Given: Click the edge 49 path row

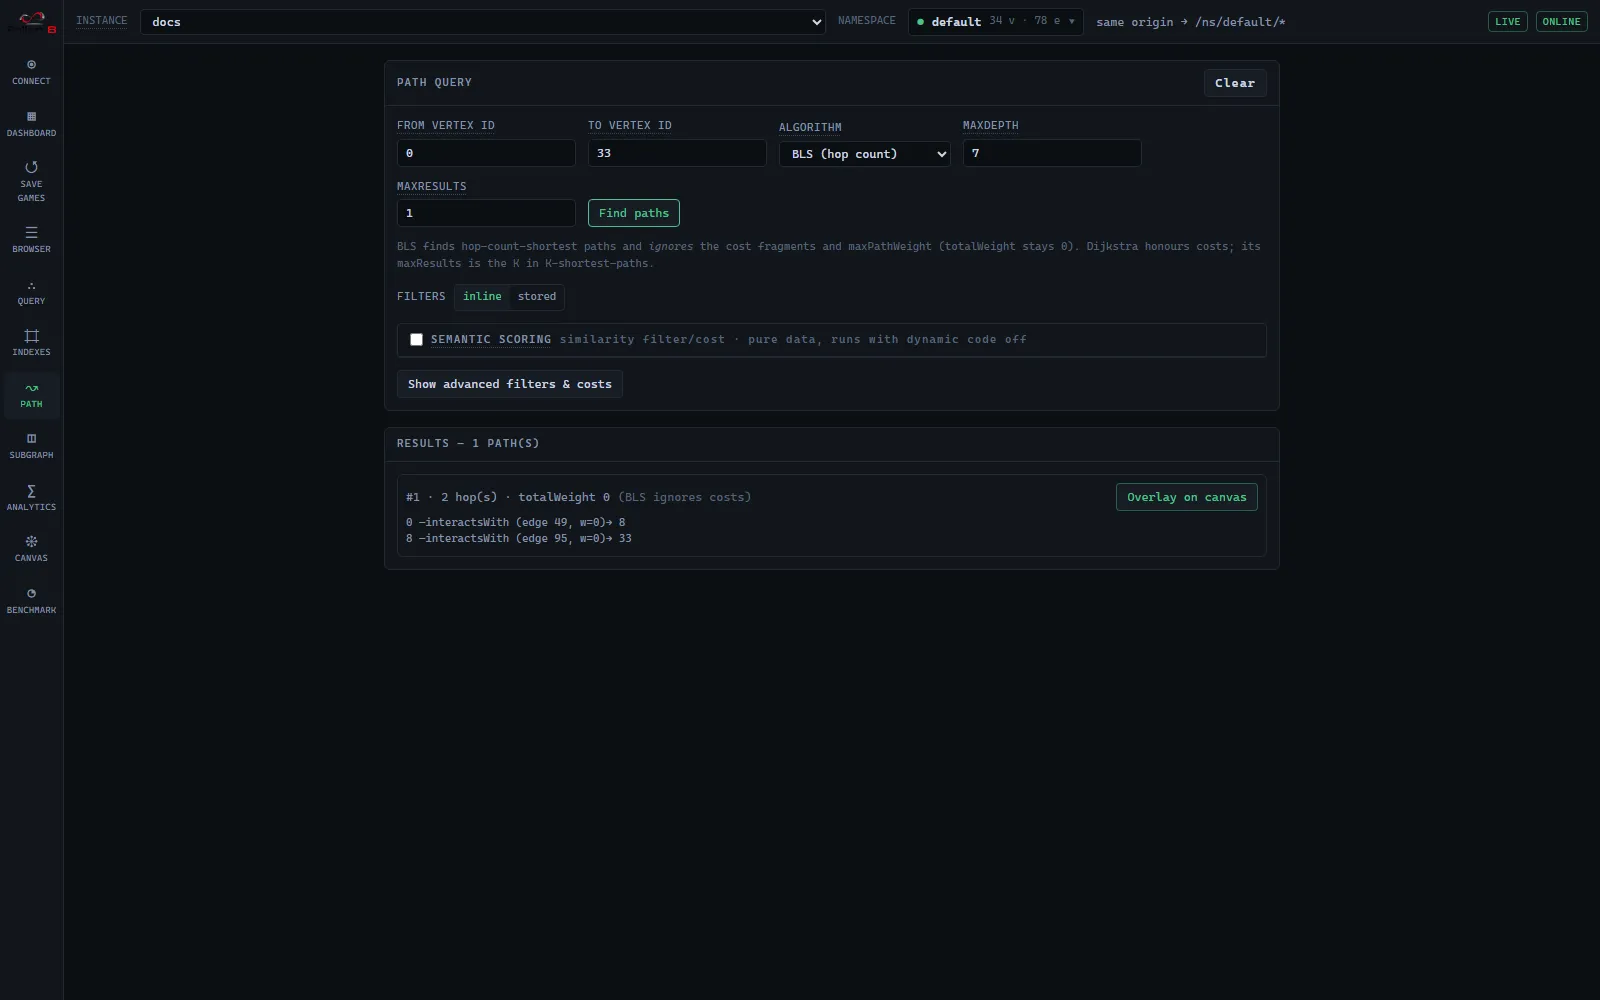Looking at the screenshot, I should [x=516, y=522].
